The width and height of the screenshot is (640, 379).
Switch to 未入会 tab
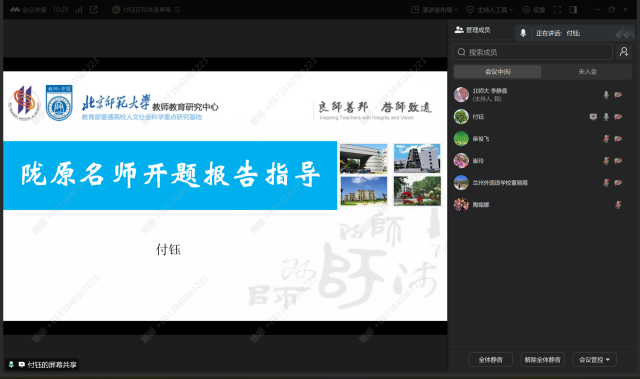(x=587, y=71)
